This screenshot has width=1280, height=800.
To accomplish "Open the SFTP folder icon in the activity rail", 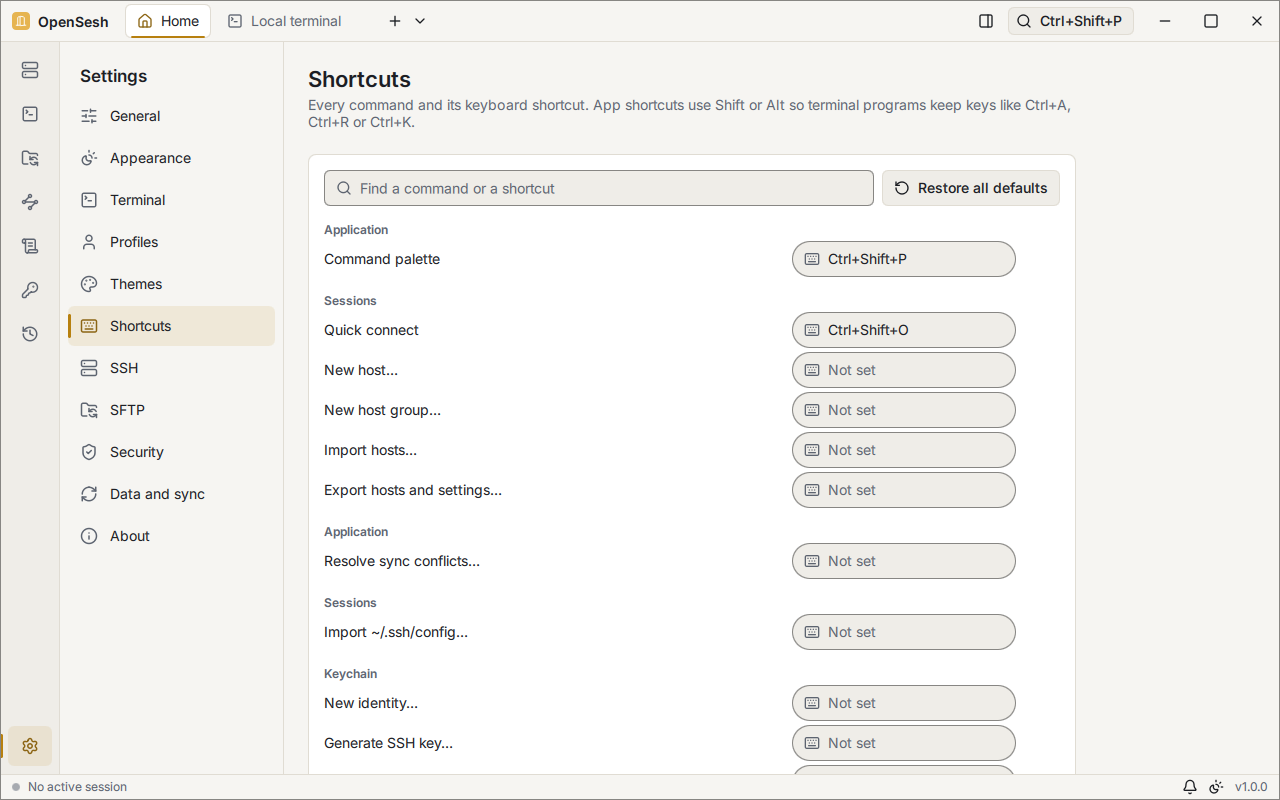I will (x=30, y=158).
